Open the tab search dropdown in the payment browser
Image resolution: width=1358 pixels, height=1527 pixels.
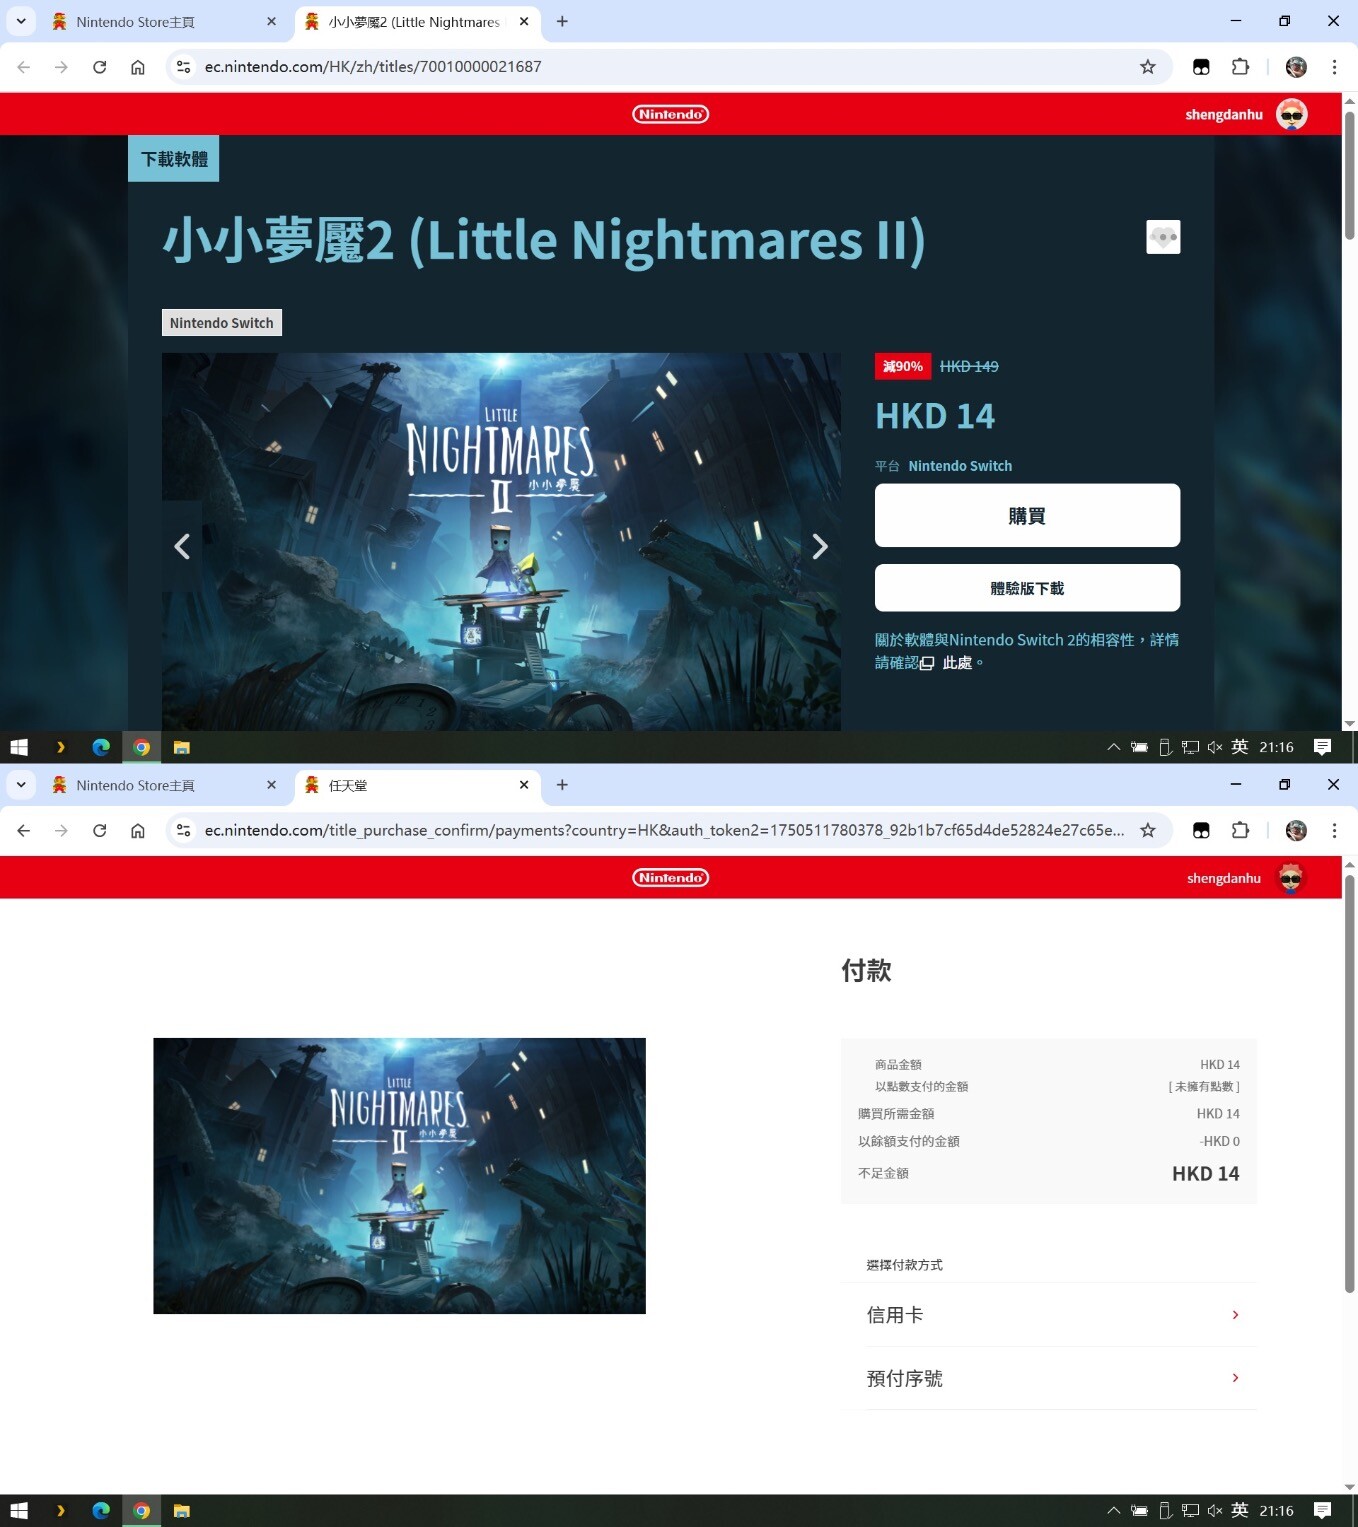(21, 785)
